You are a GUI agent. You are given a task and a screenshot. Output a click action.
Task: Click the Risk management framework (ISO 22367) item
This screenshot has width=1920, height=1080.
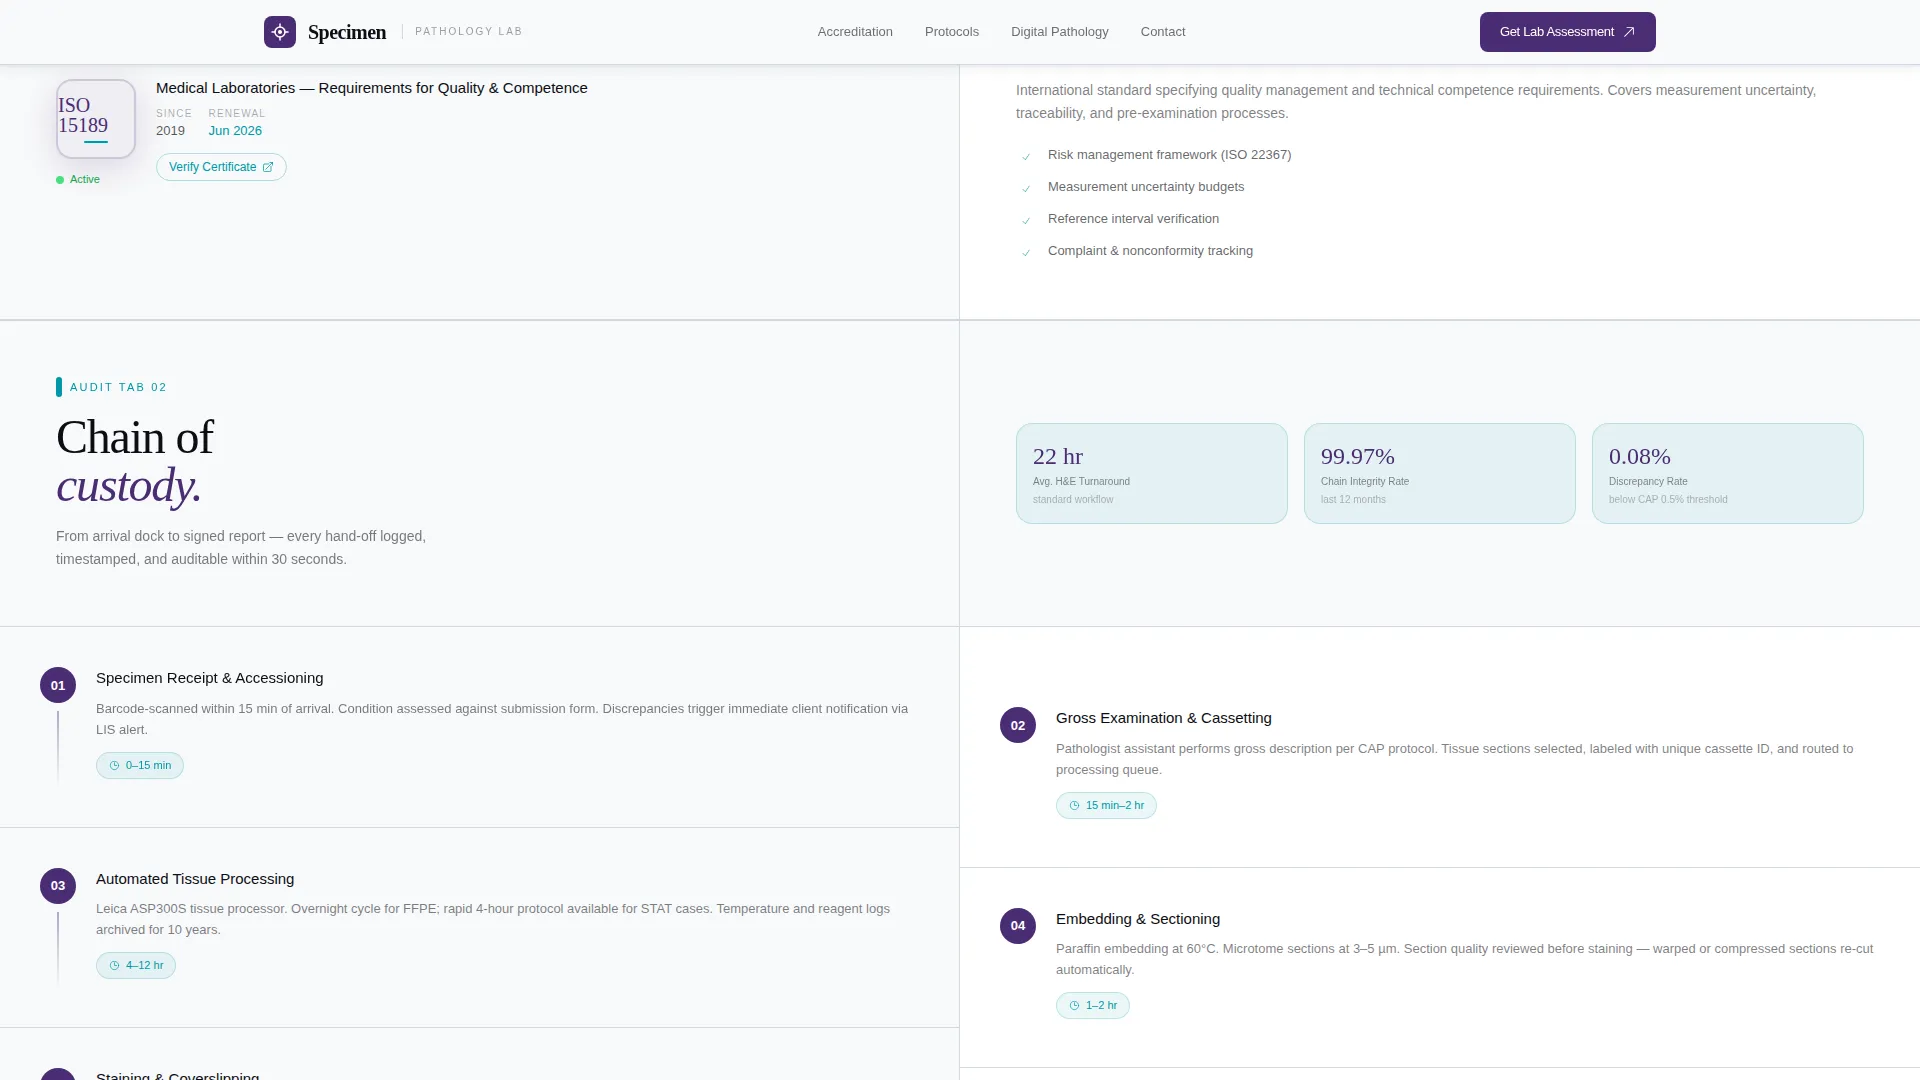pos(1169,155)
